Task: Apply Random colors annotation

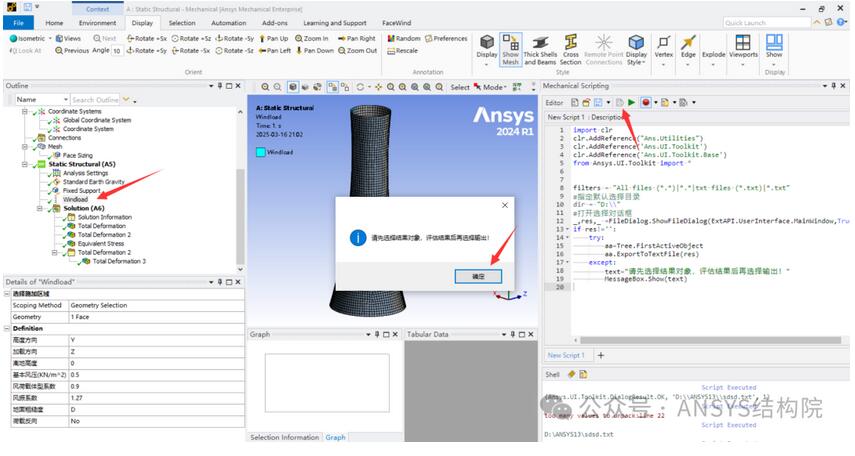Action: (408, 38)
